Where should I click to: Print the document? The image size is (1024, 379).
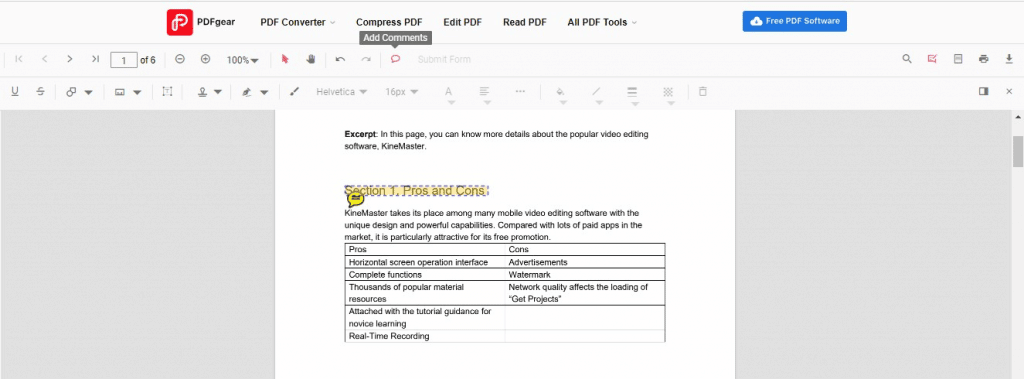click(x=984, y=59)
